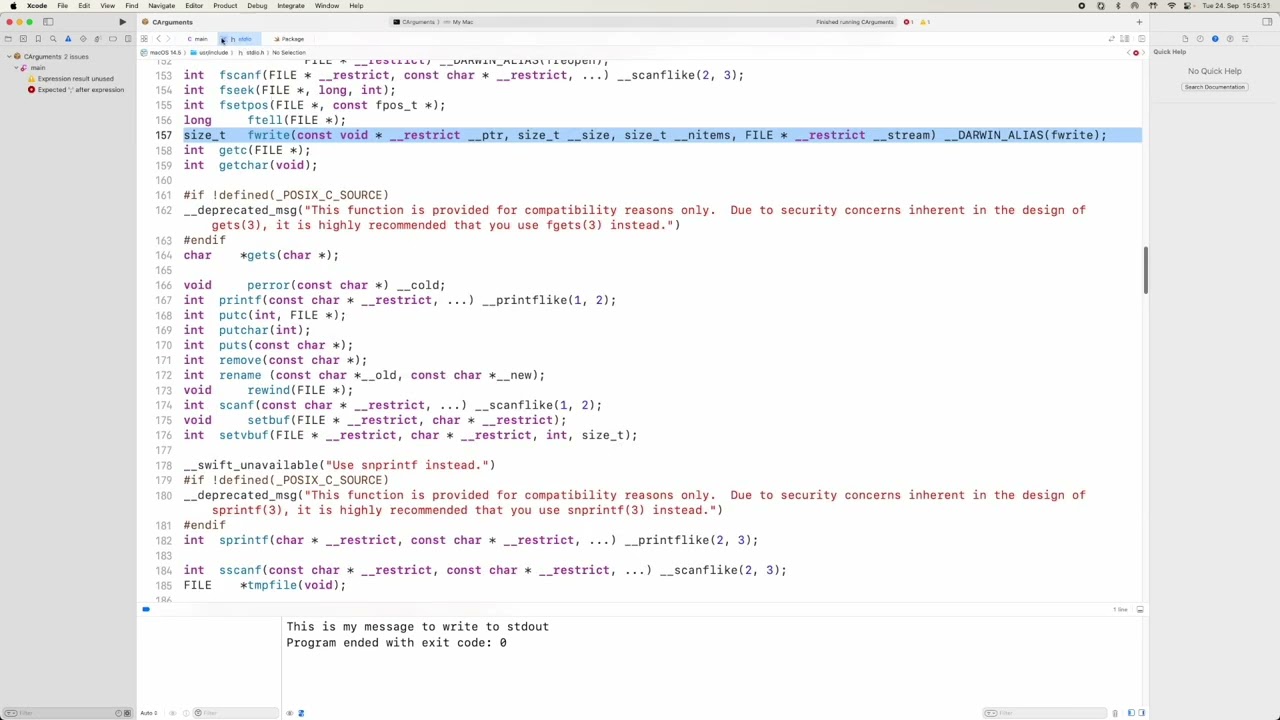This screenshot has height=720, width=1280.
Task: Open the Product menu
Action: pyautogui.click(x=225, y=6)
